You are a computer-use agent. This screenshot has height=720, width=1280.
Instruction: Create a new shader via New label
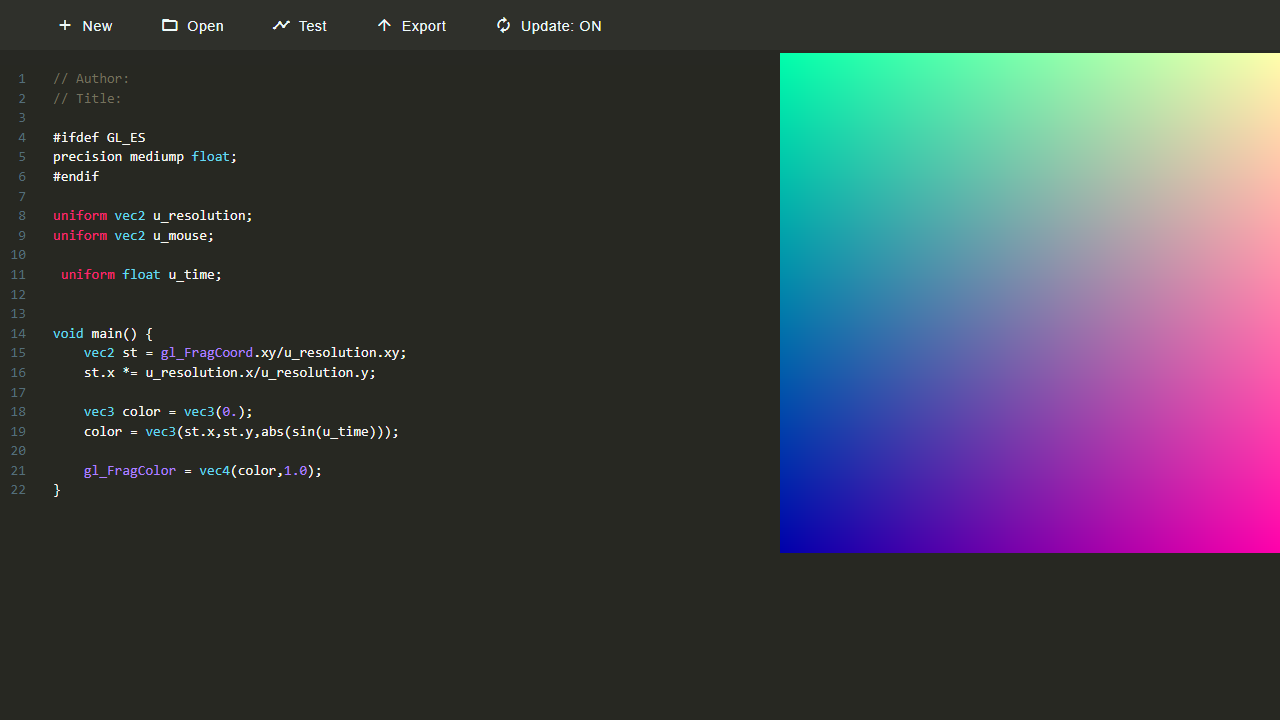pyautogui.click(x=97, y=26)
